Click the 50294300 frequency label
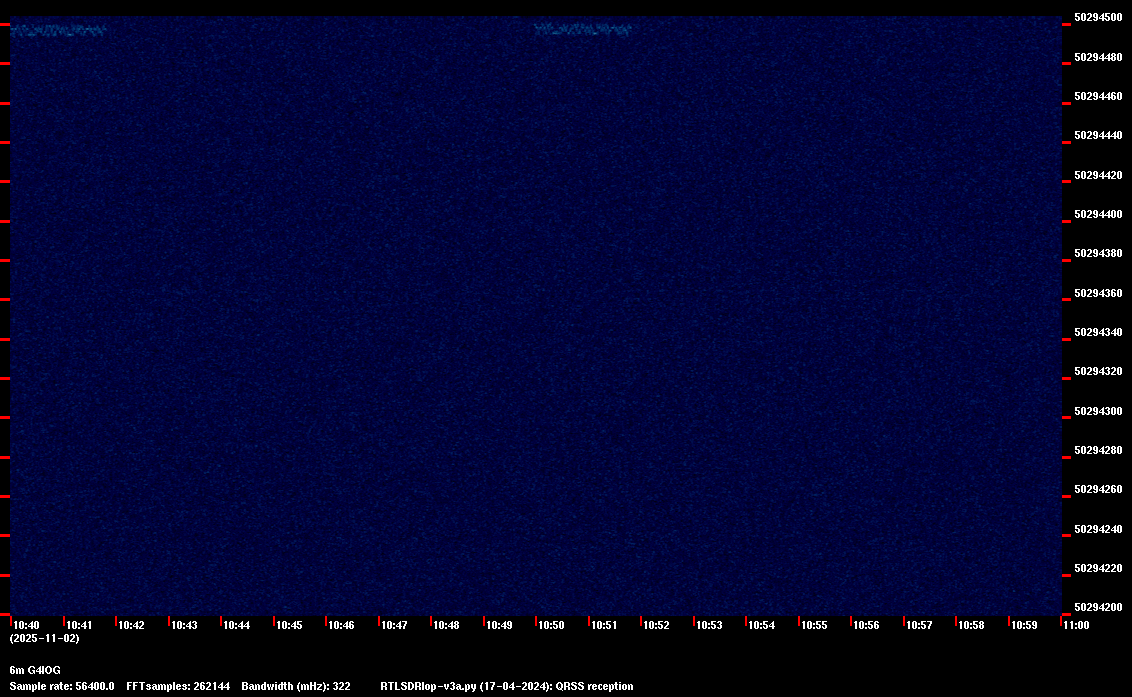 (1097, 411)
